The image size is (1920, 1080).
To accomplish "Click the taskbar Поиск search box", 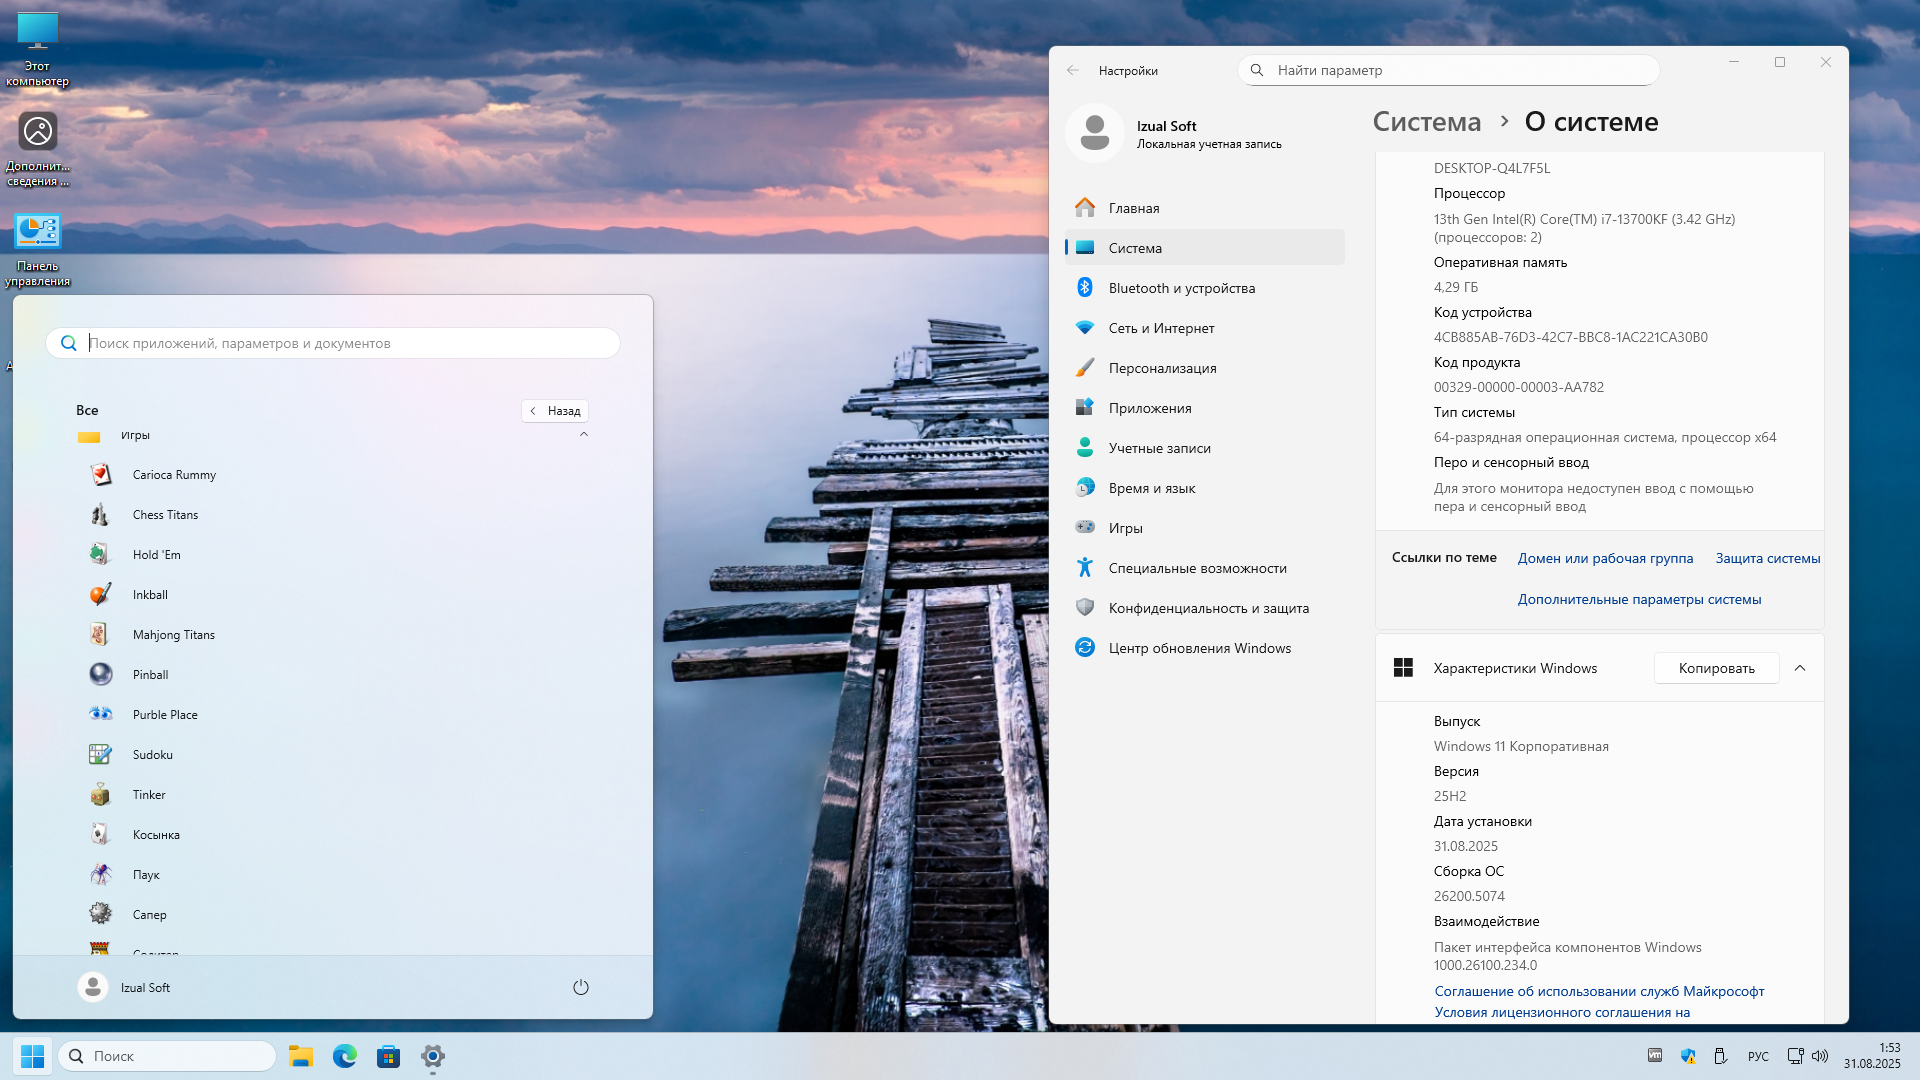I will tap(167, 1056).
